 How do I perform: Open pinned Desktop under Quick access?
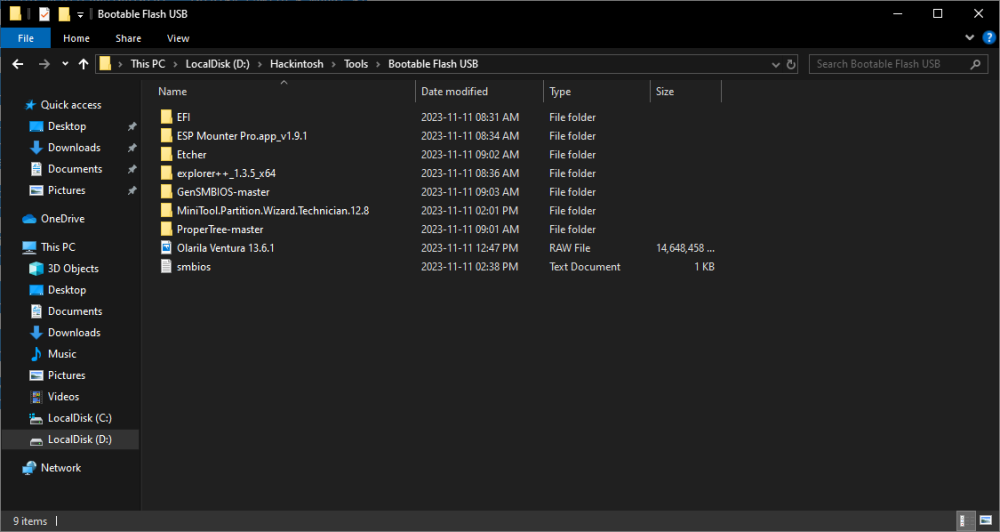click(66, 126)
